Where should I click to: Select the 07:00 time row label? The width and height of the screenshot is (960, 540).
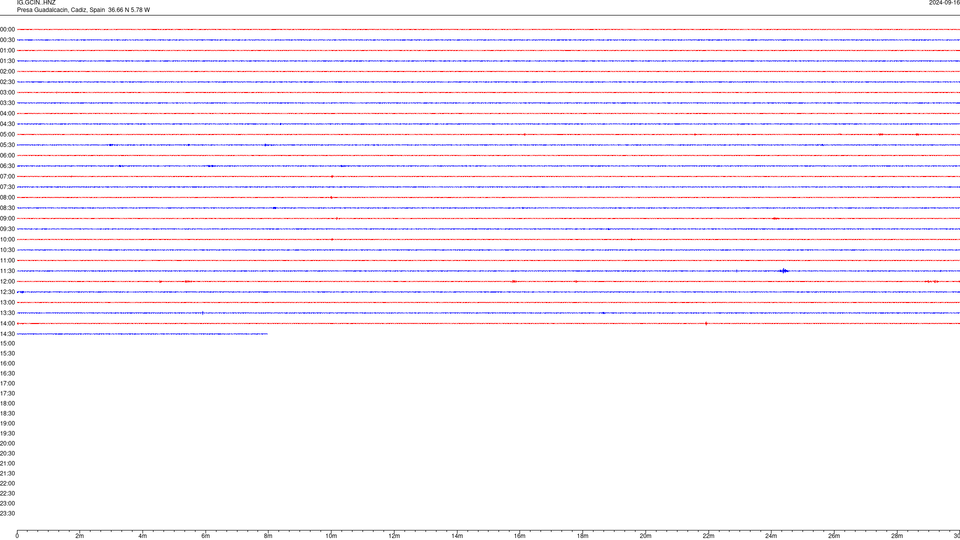(7, 176)
